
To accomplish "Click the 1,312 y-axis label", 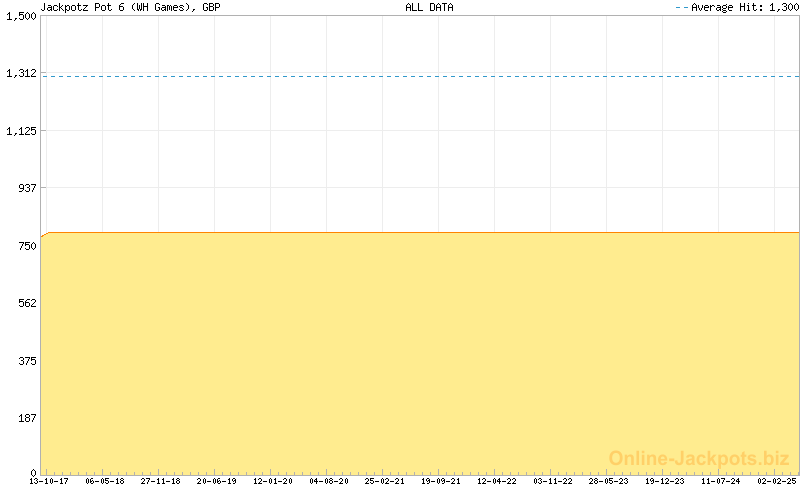I will point(21,73).
